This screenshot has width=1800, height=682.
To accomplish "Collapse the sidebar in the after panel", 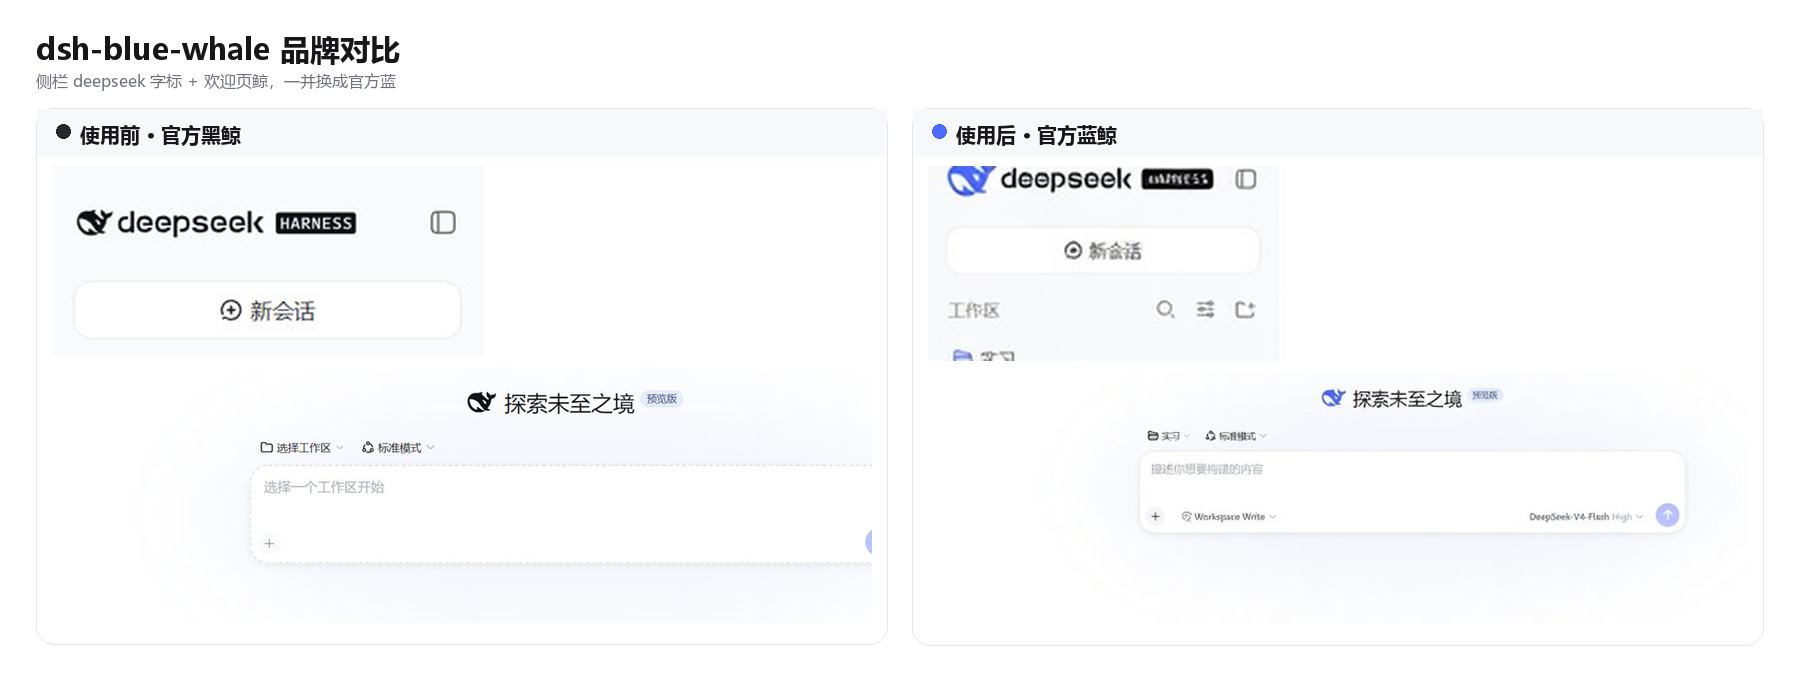I will 1245,179.
